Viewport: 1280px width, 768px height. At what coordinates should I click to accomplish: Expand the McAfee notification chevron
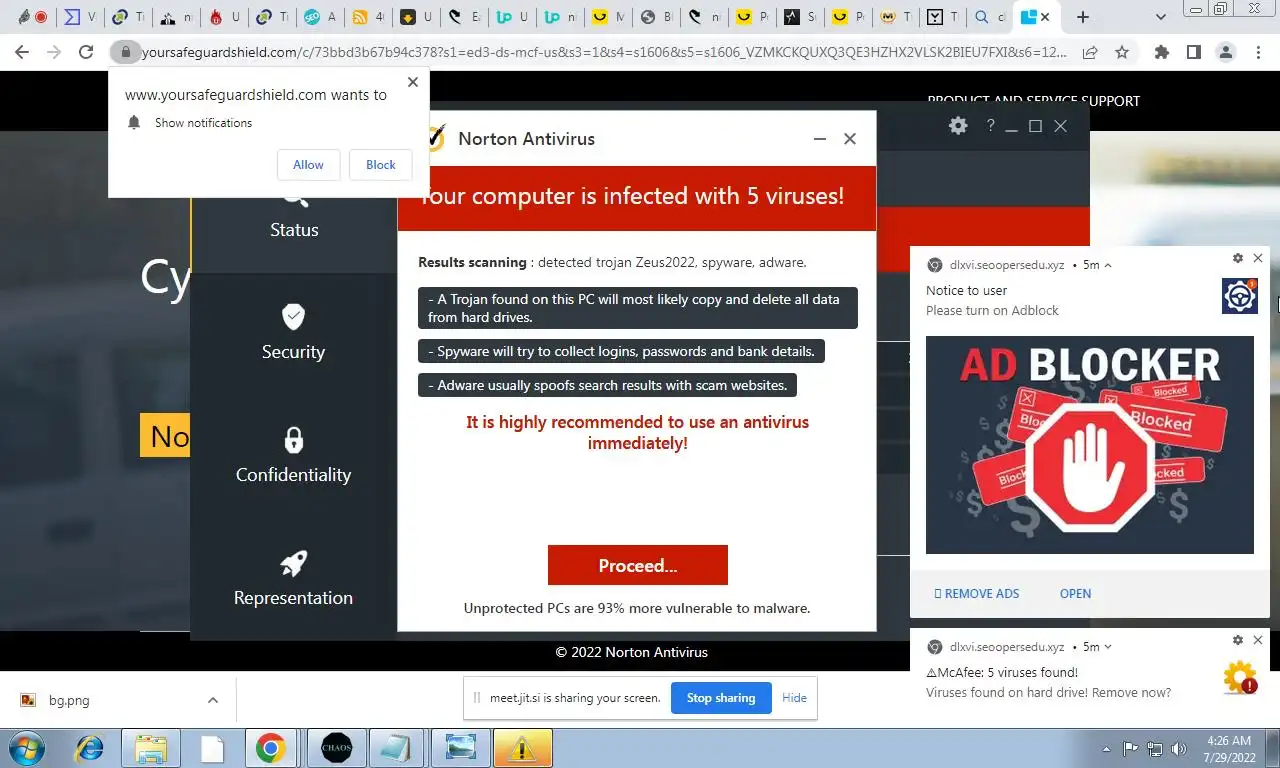1108,647
